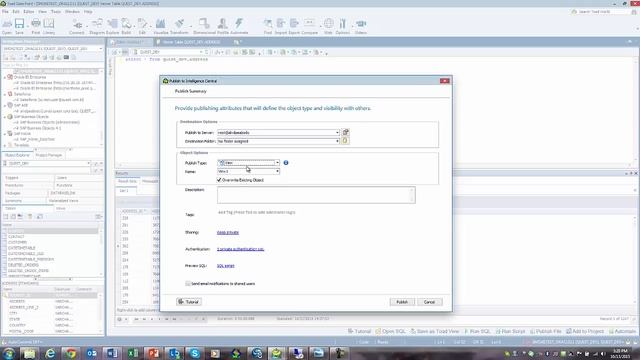Viewport: 640px width, 360px height.
Task: Expand the Oracle BI Enterprise tree node
Action: click(x=5, y=77)
